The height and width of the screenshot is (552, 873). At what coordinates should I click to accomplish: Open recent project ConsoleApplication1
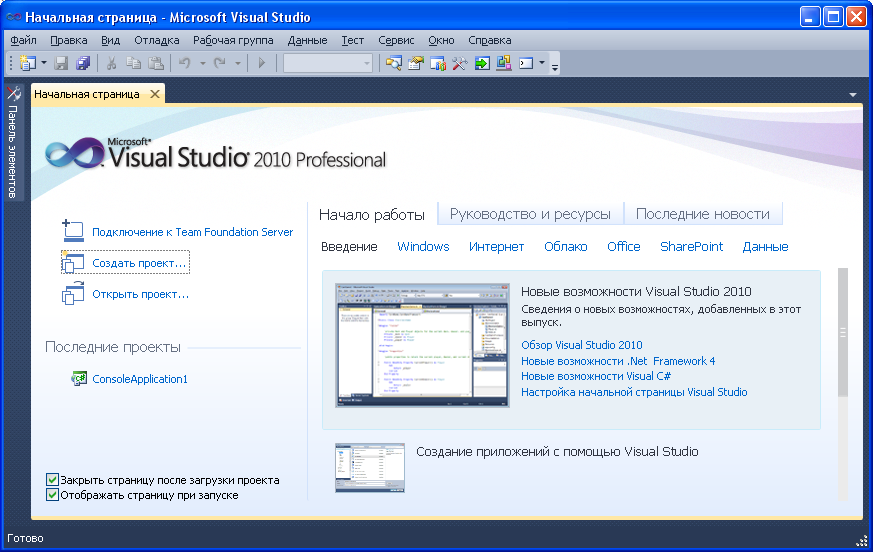(x=140, y=379)
